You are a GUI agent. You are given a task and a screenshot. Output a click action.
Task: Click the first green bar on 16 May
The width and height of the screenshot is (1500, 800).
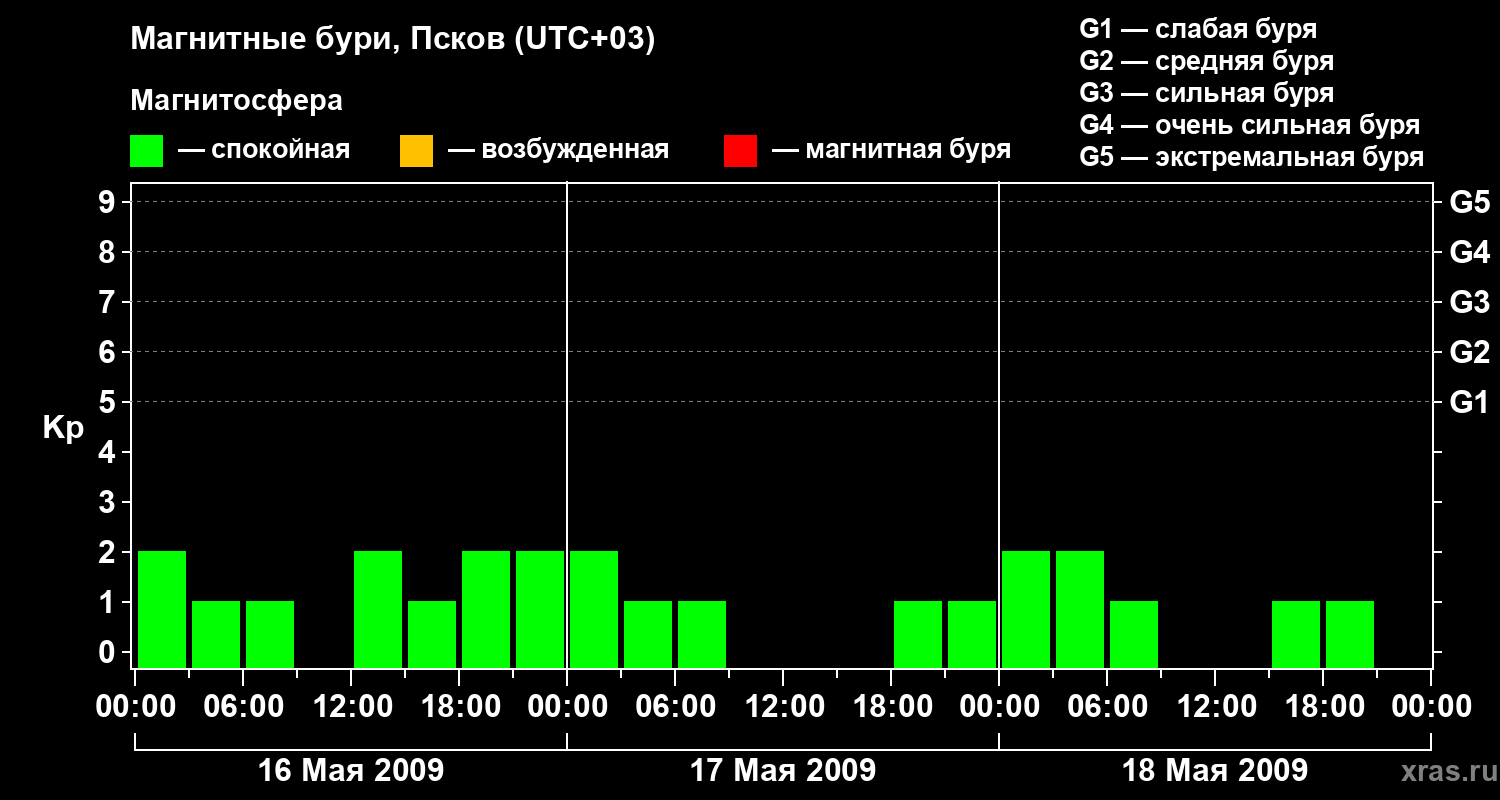162,608
